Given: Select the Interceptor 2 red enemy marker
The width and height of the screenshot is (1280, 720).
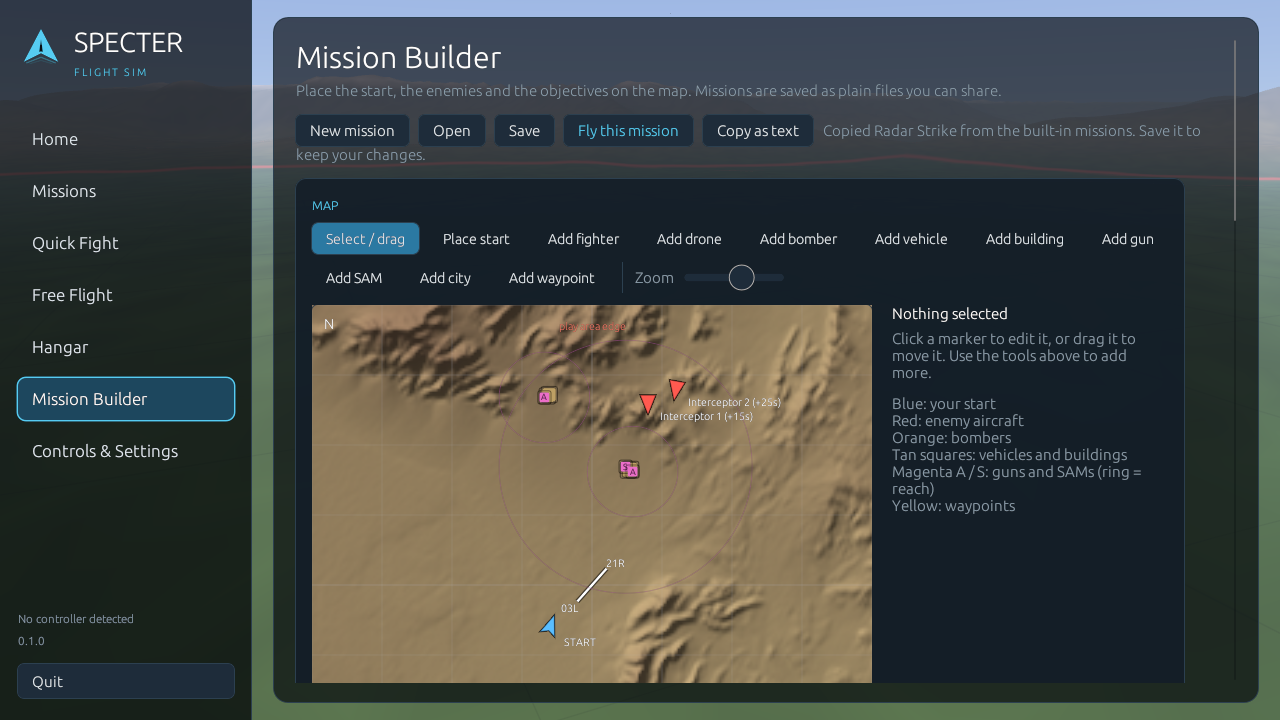Looking at the screenshot, I should coord(677,389).
